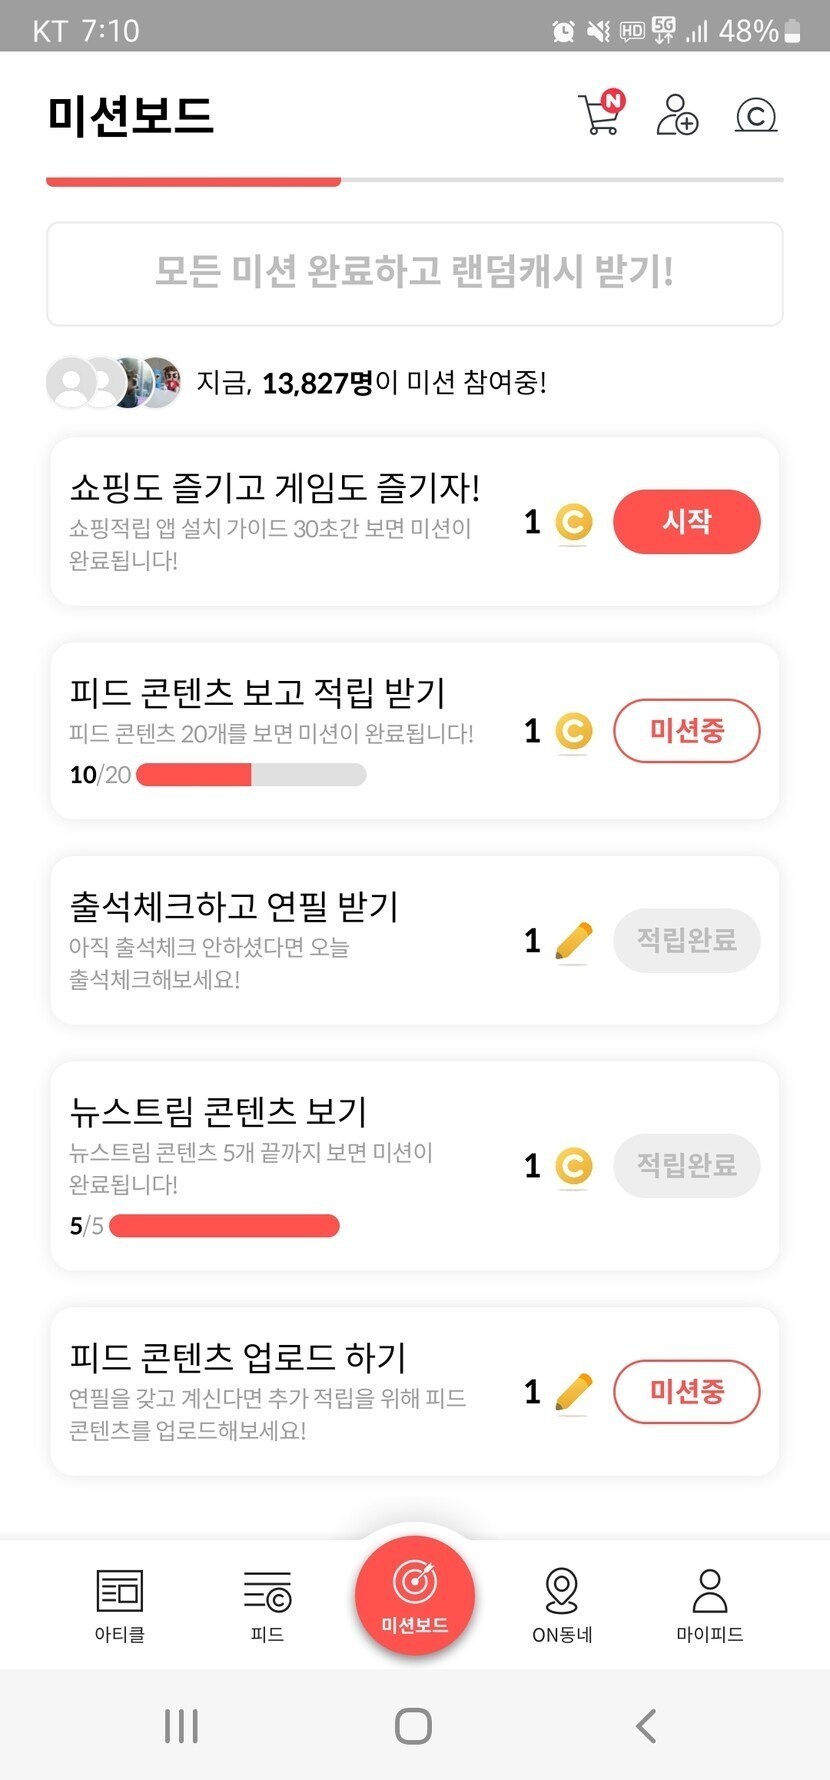Tap the participant avatars thumbnail group
The image size is (830, 1780).
coord(114,382)
